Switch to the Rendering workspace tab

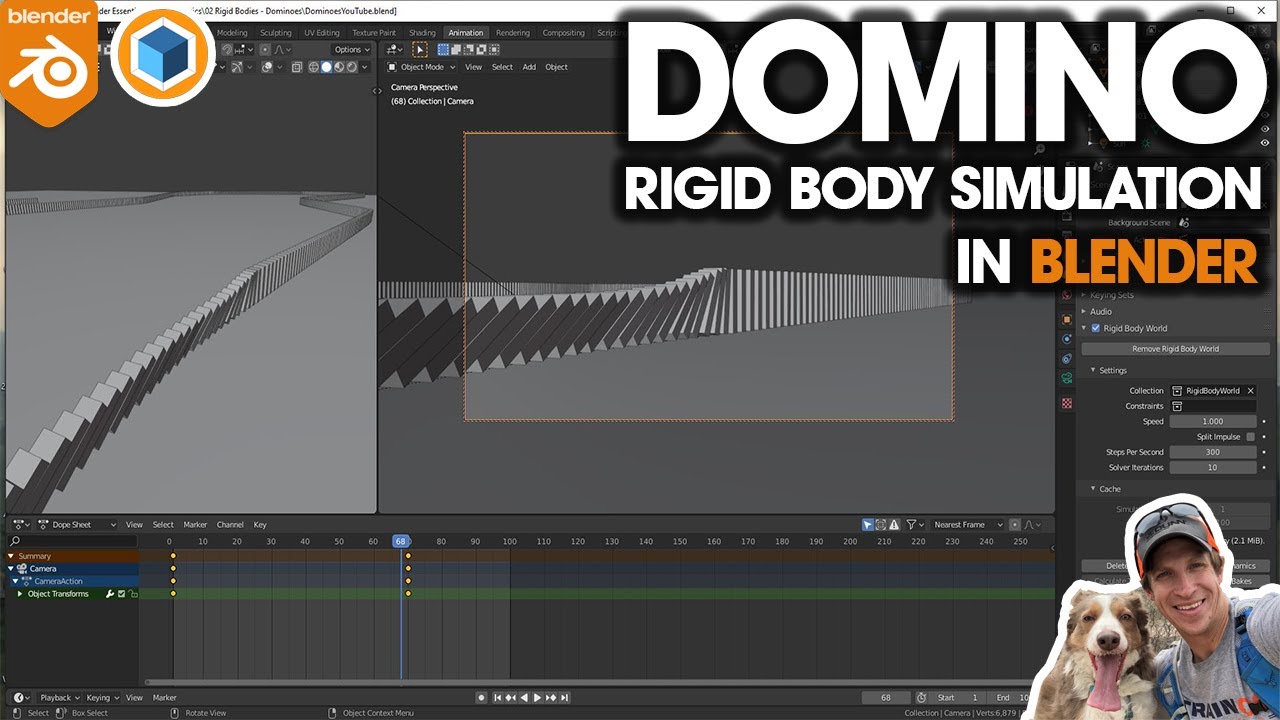click(513, 32)
